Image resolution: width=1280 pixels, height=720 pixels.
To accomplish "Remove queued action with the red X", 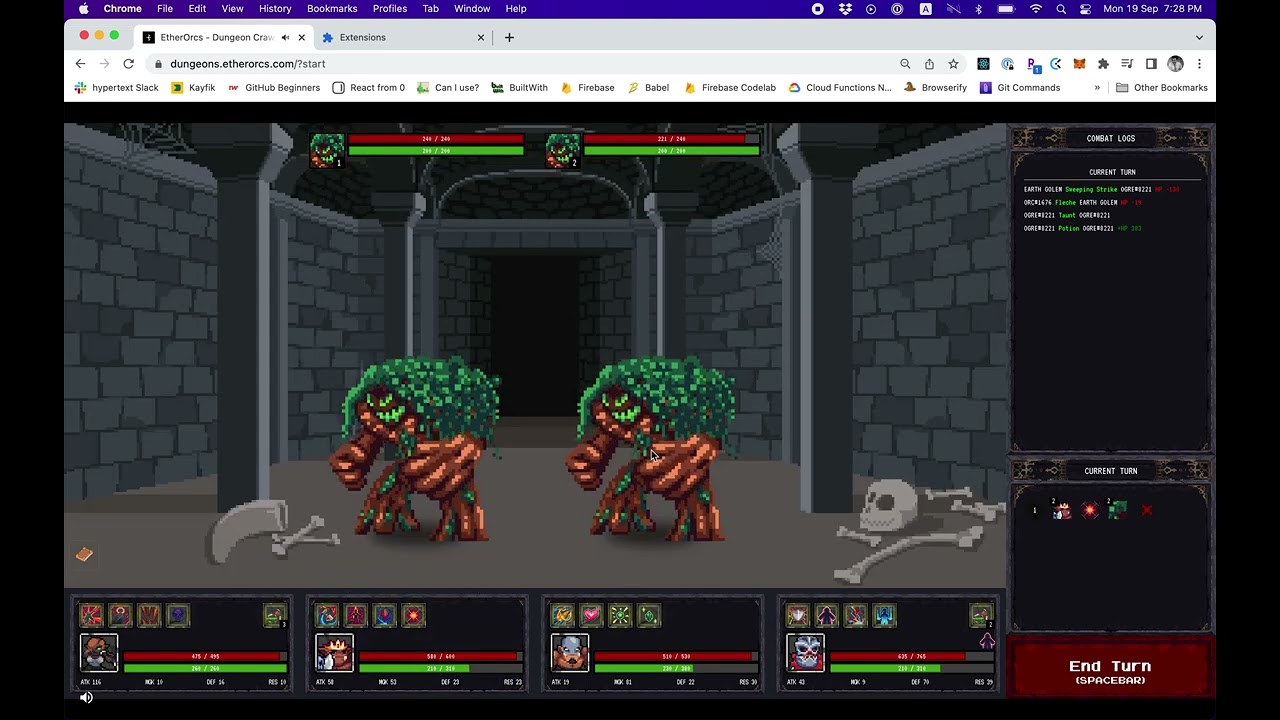I will [x=1147, y=510].
